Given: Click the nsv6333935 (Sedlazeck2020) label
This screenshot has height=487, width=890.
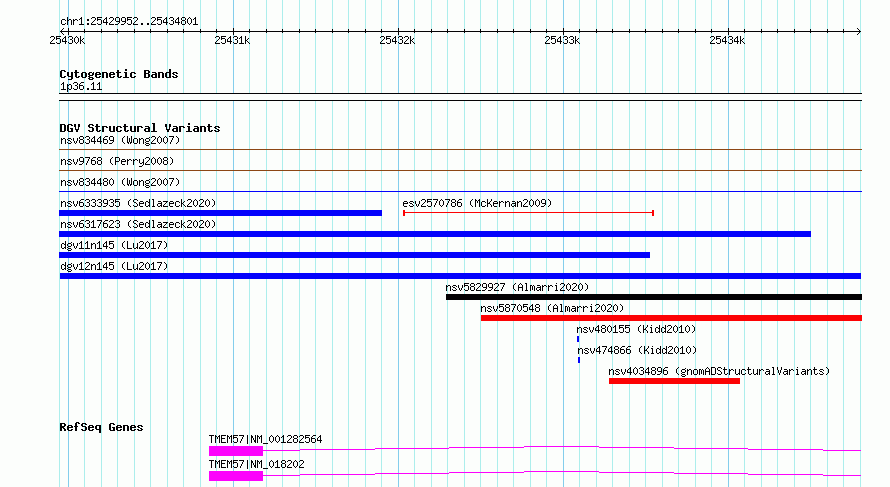Looking at the screenshot, I should click(138, 203).
